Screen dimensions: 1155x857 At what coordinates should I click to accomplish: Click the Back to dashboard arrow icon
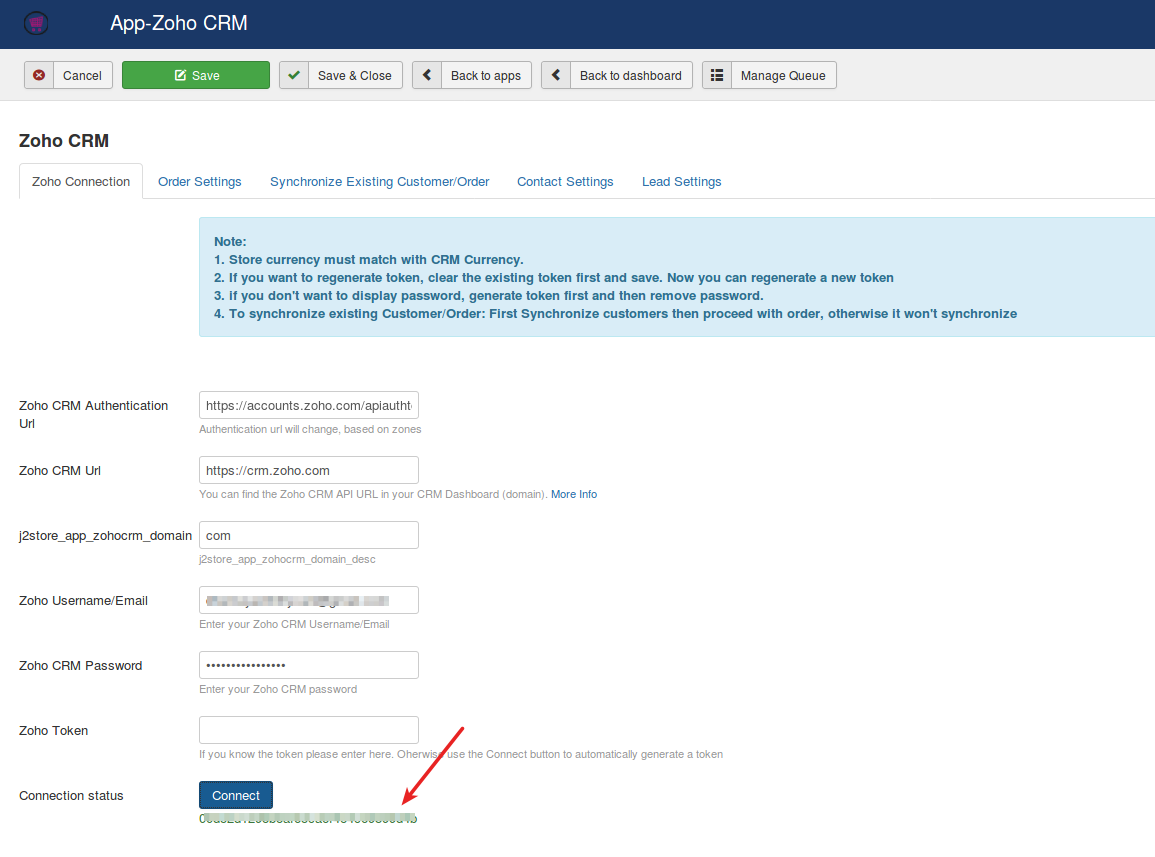coord(556,75)
